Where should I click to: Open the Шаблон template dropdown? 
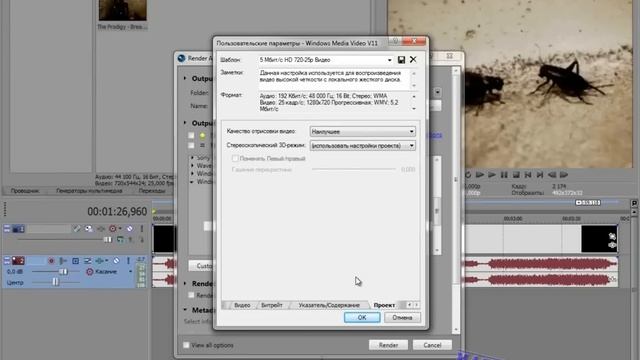[389, 60]
